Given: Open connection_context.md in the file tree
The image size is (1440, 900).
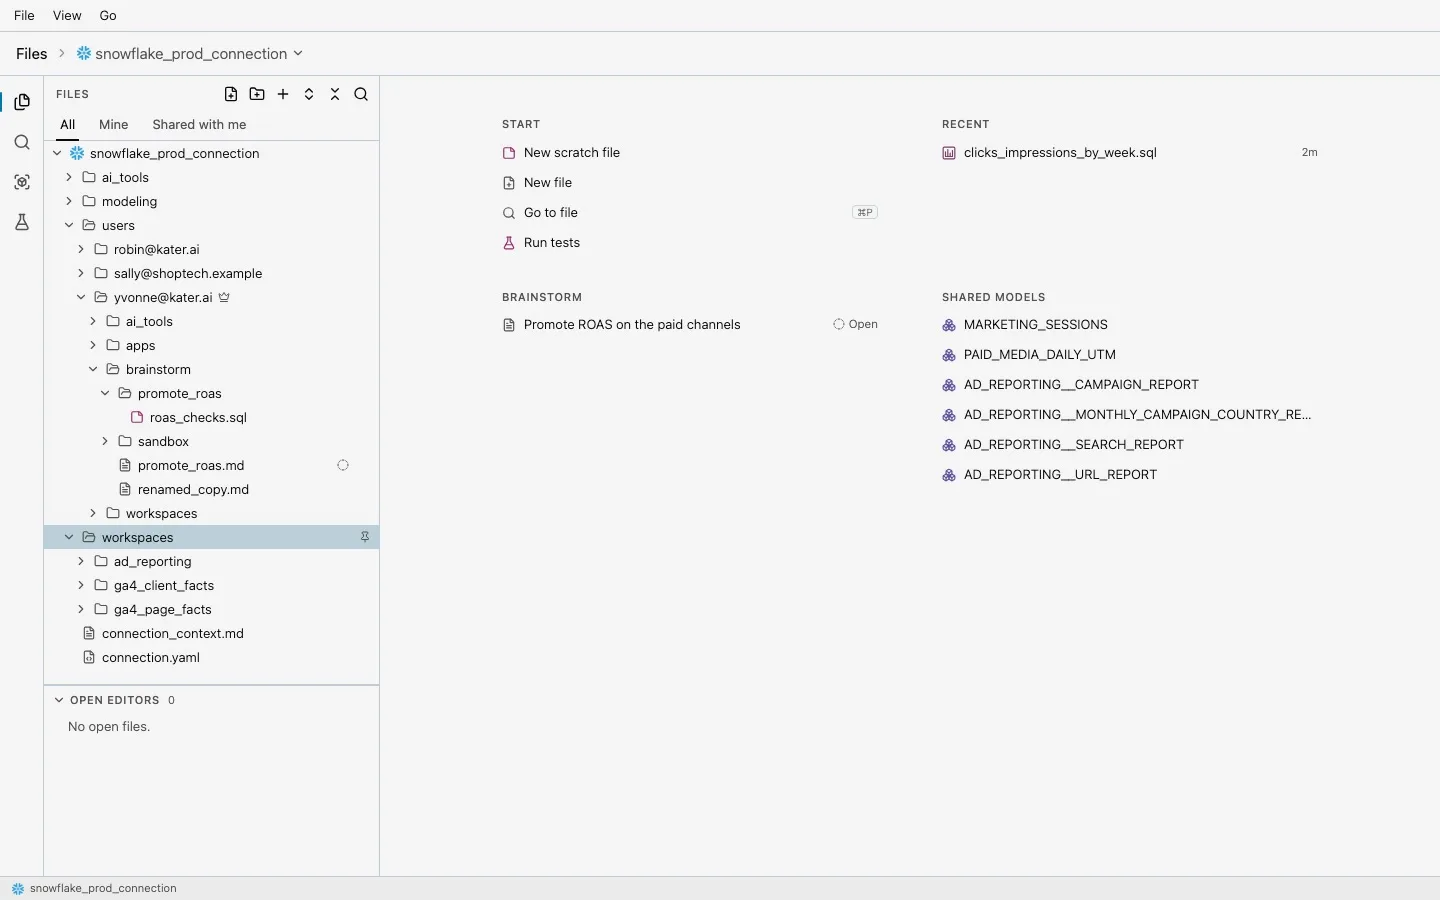Looking at the screenshot, I should pos(173,633).
